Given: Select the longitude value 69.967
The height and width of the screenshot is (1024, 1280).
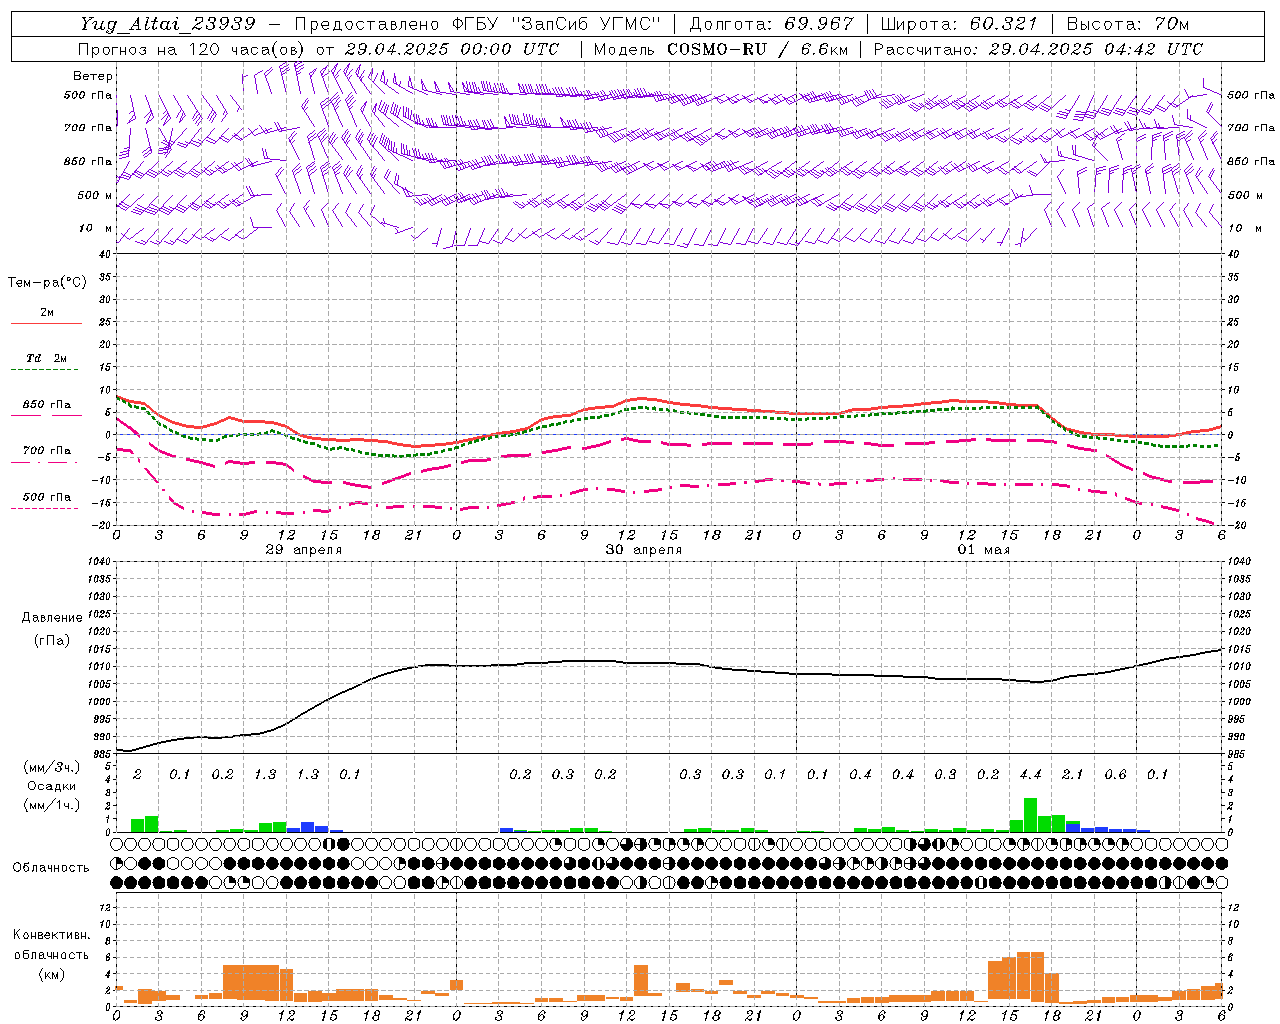Looking at the screenshot, I should 819,23.
